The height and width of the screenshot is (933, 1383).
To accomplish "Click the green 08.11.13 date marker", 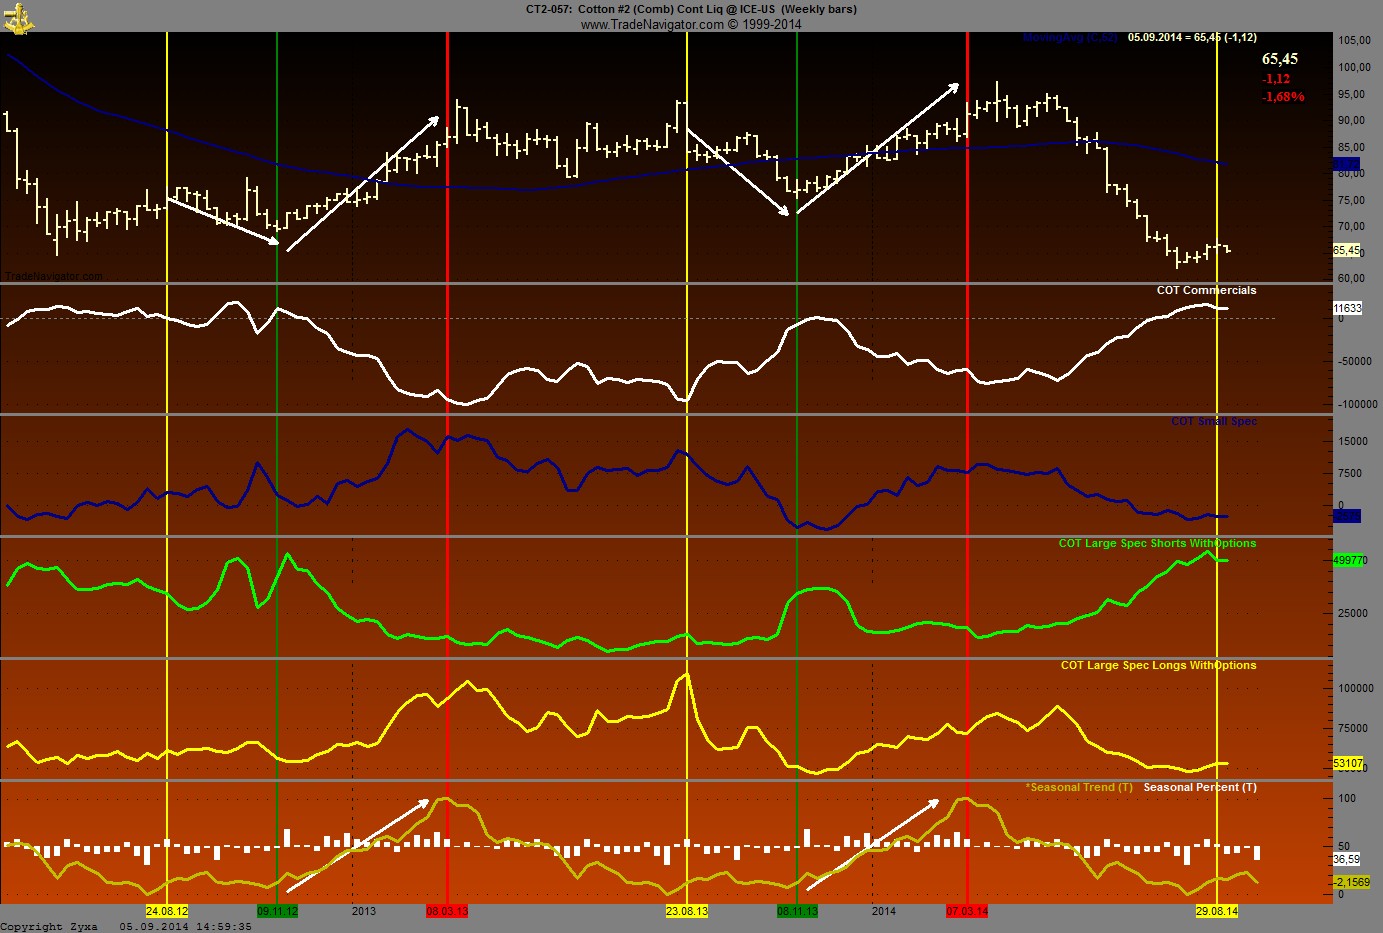I will pos(797,911).
